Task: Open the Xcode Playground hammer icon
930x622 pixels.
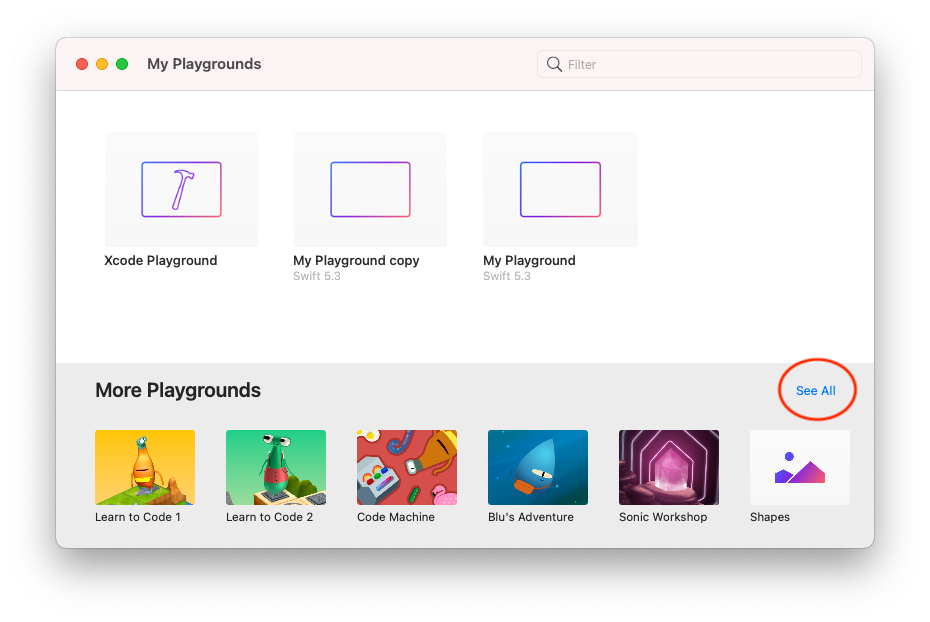Action: click(x=181, y=189)
